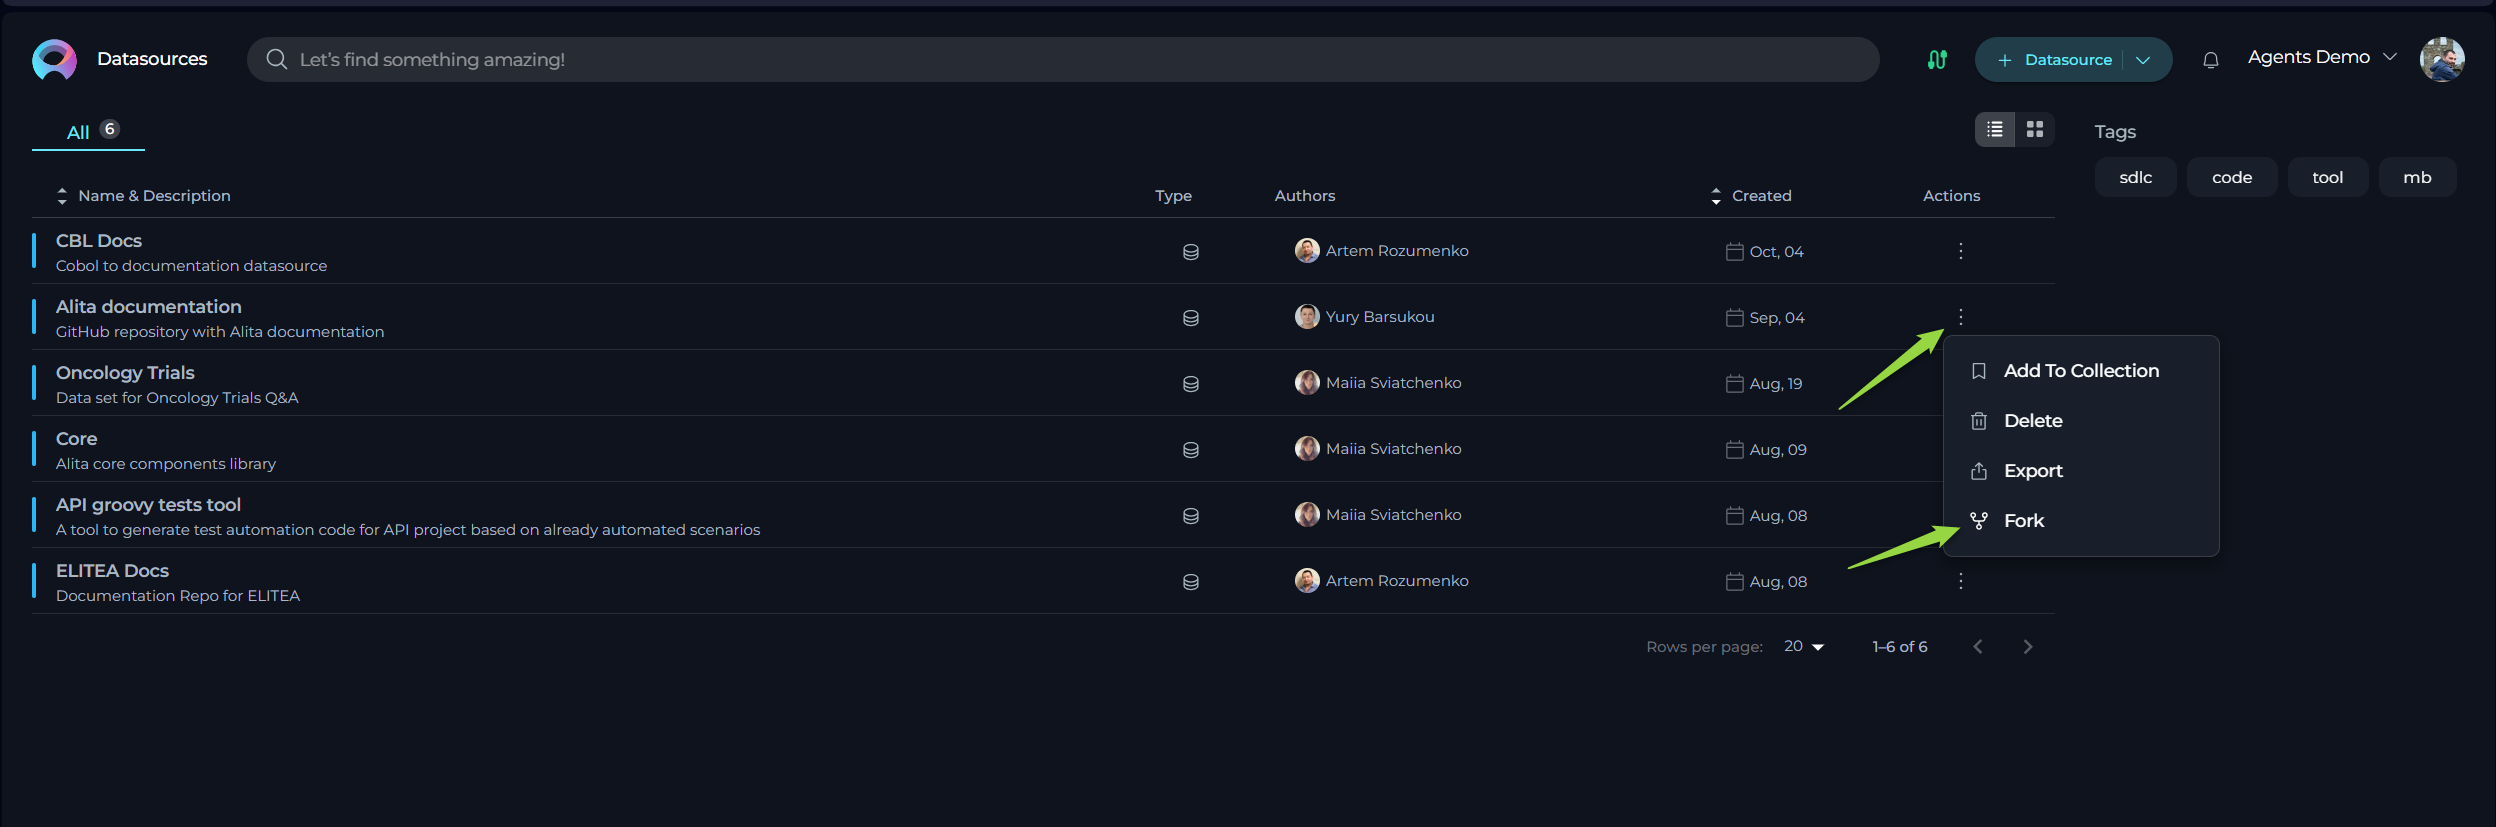The height and width of the screenshot is (827, 2496).
Task: Change rows per page from 20
Action: coord(1804,647)
